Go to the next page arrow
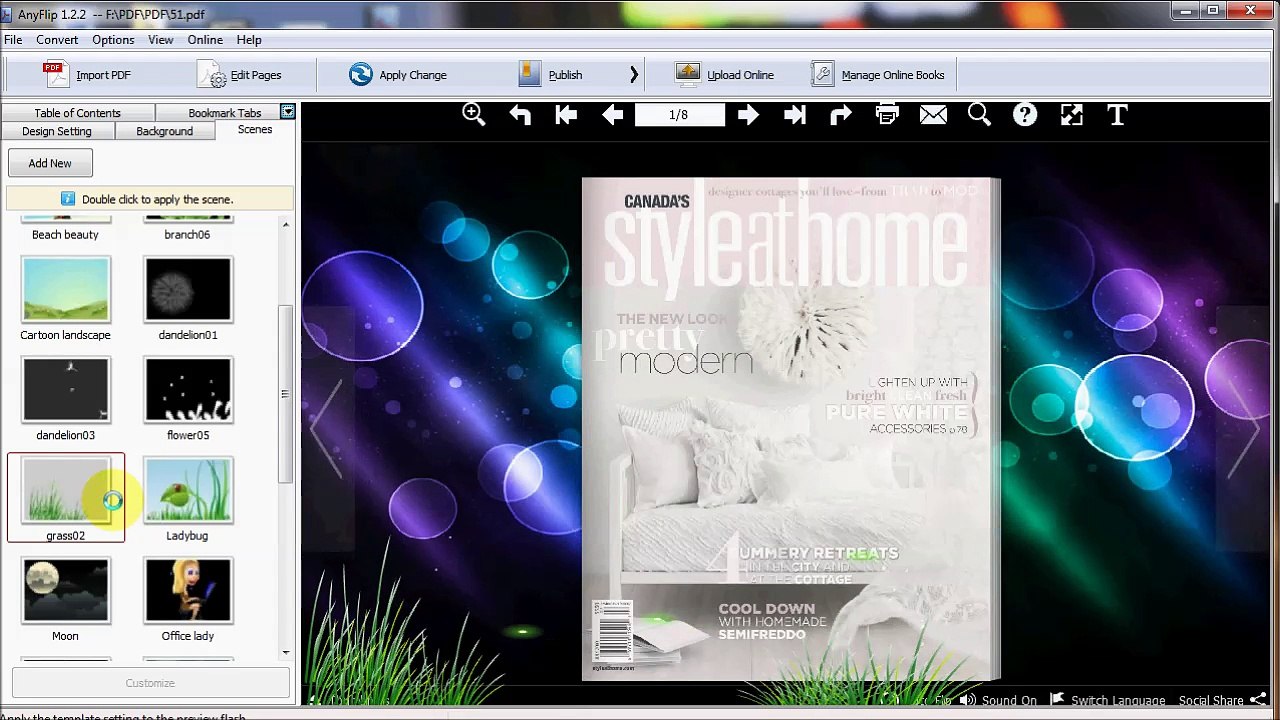 (x=748, y=115)
